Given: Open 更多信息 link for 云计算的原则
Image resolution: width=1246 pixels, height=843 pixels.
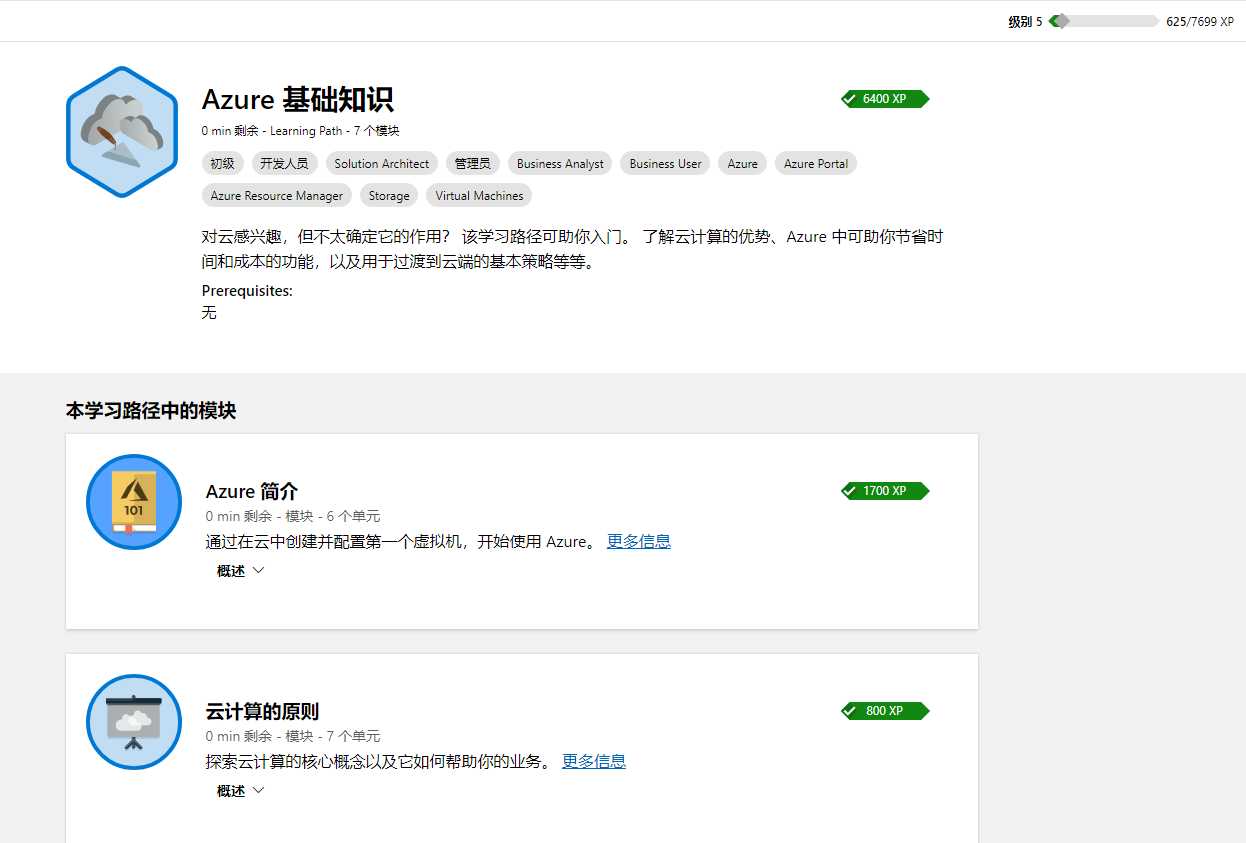Looking at the screenshot, I should tap(594, 761).
